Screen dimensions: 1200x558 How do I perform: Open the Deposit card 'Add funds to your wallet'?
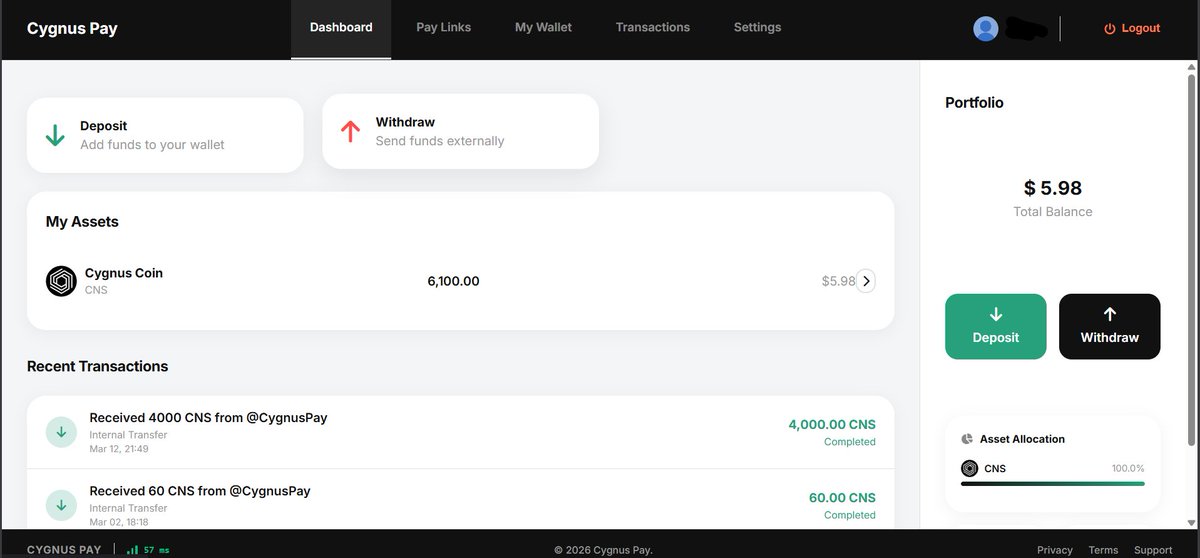pyautogui.click(x=165, y=135)
